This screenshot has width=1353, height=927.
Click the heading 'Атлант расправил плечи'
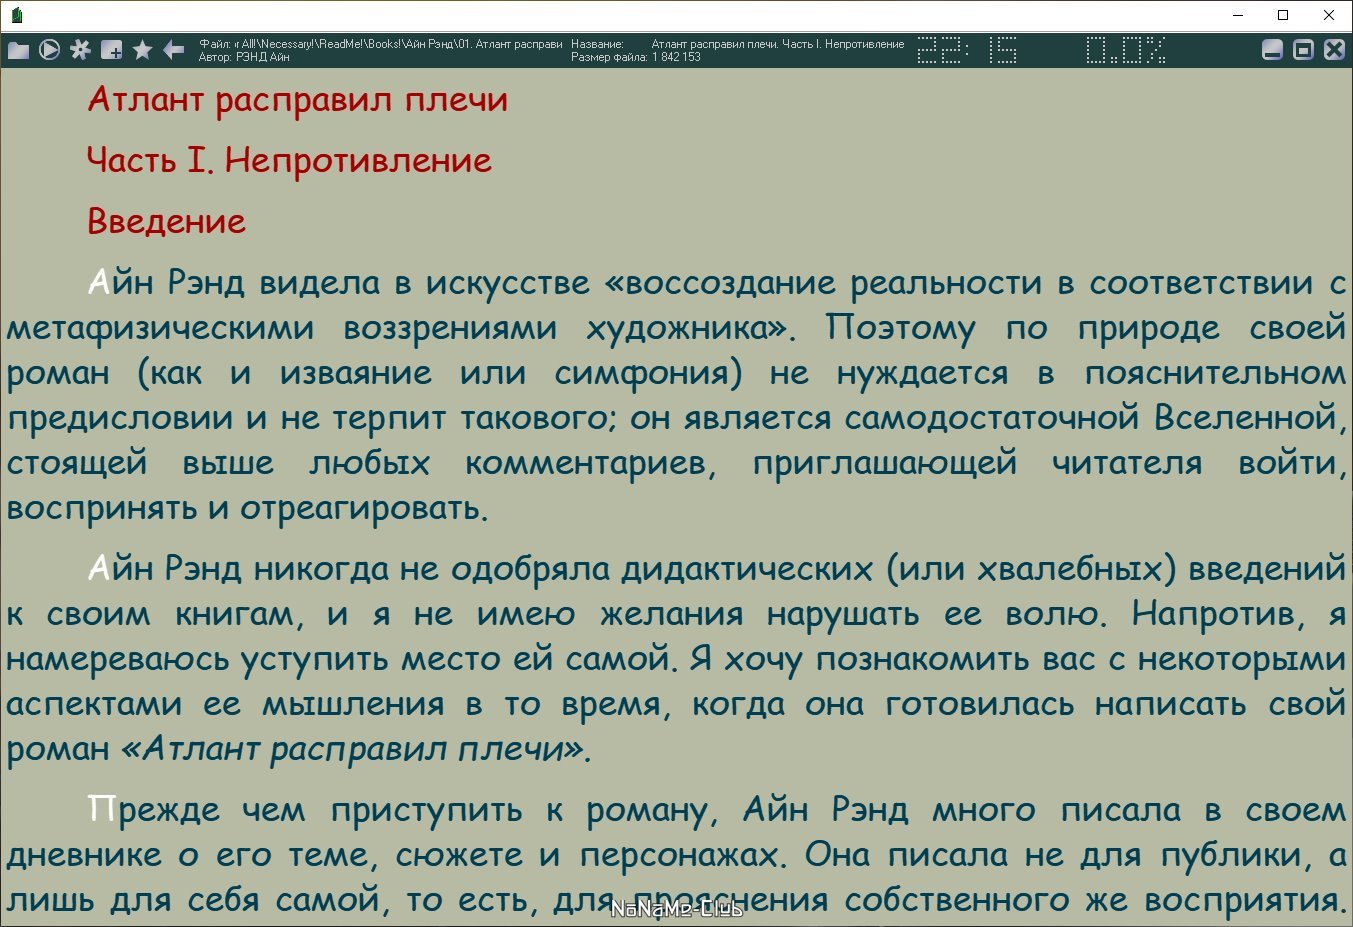pos(298,100)
